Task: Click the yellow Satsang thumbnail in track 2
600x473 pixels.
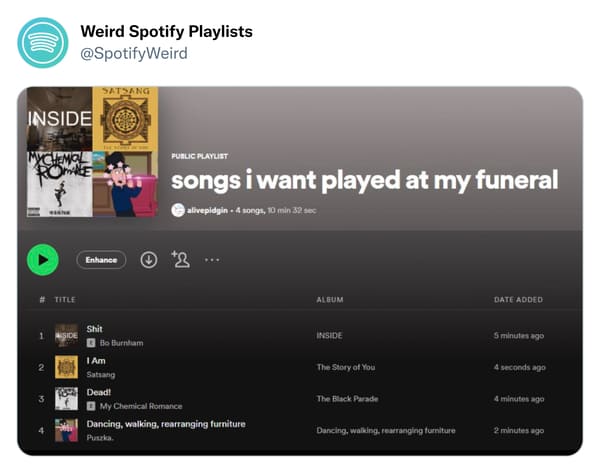Action: pyautogui.click(x=66, y=367)
